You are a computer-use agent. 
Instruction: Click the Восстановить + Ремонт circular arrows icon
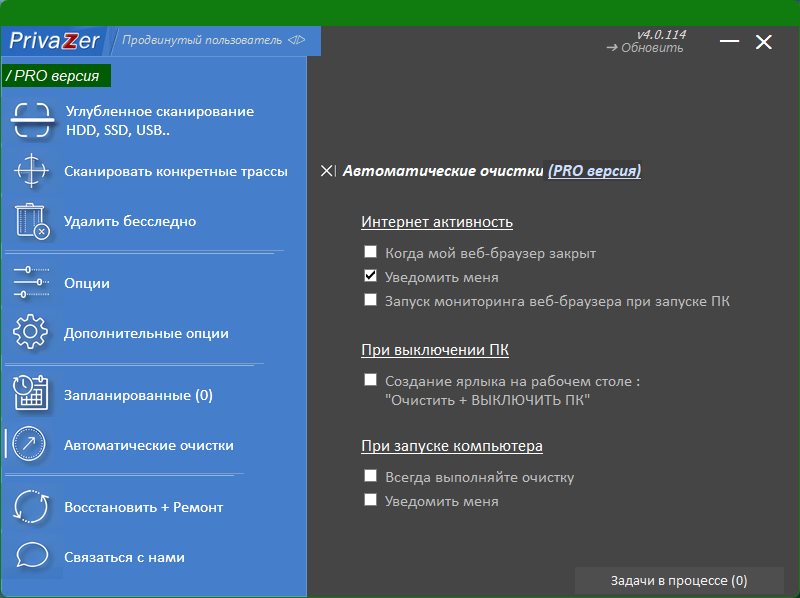[31, 507]
